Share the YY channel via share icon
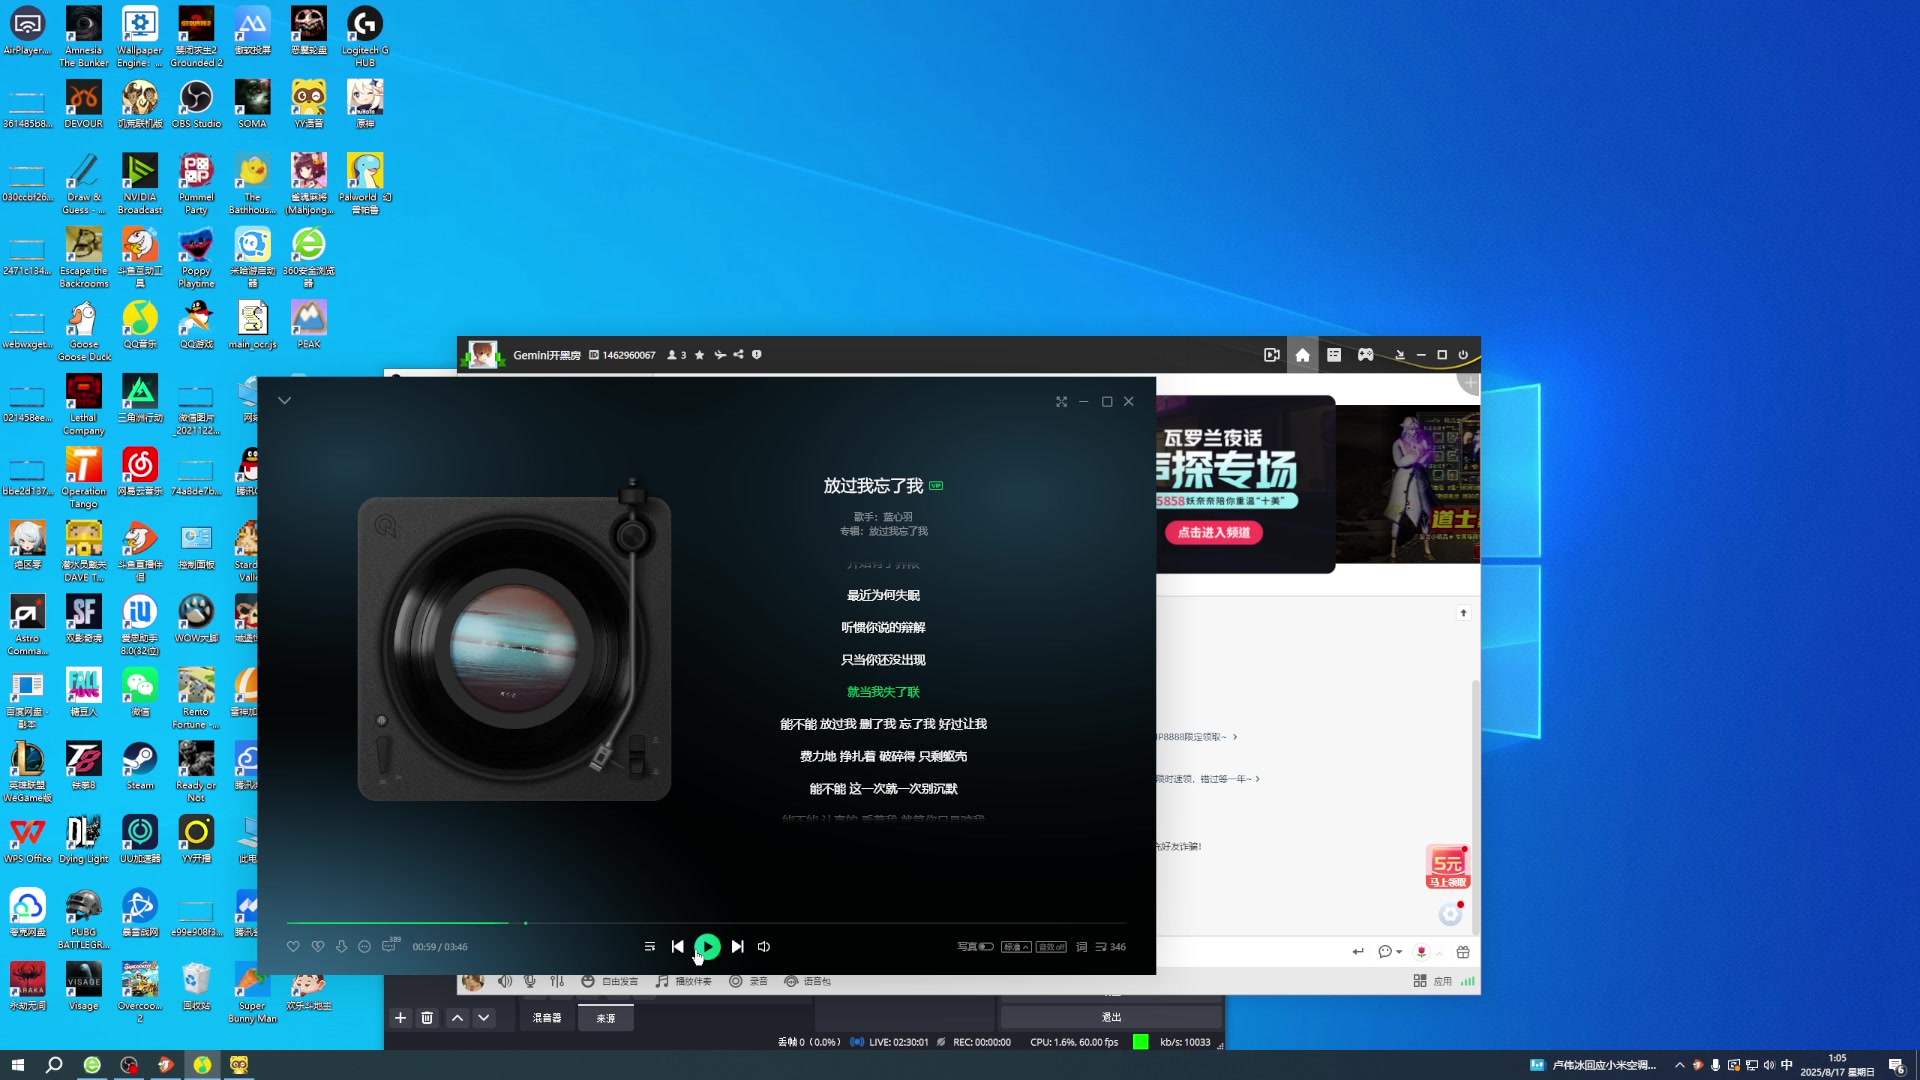This screenshot has height=1080, width=1920. coord(738,354)
